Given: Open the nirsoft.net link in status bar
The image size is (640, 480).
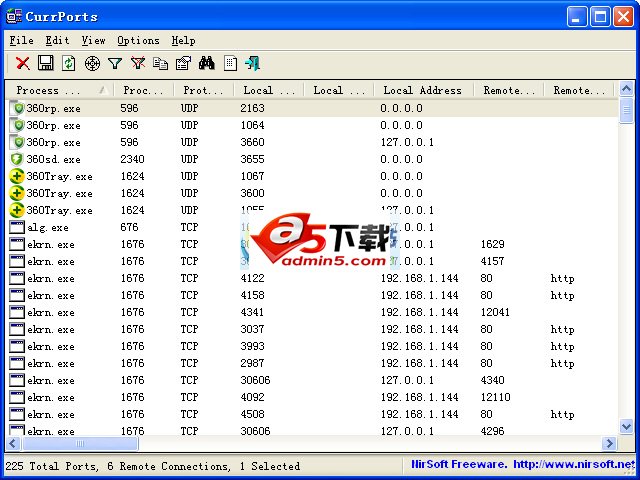Looking at the screenshot, I should [x=572, y=465].
